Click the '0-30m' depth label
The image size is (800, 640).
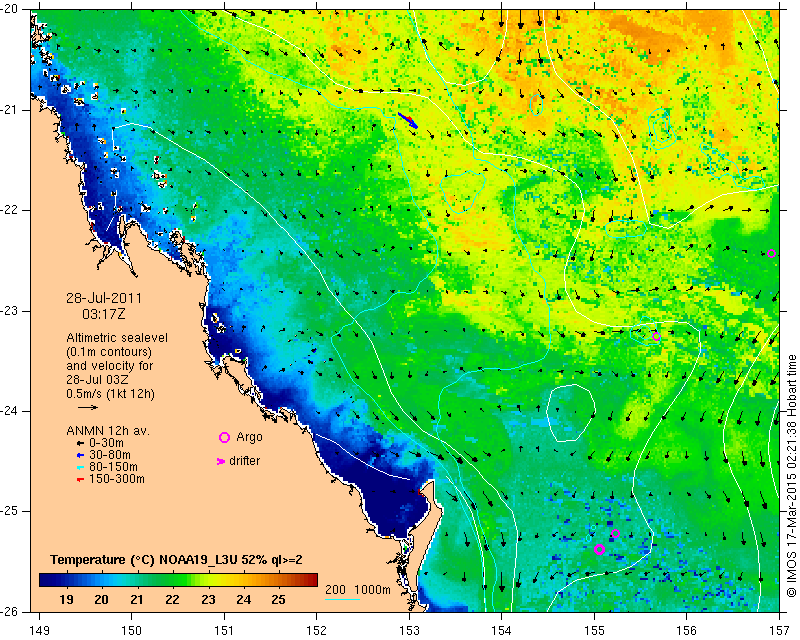coord(106,443)
